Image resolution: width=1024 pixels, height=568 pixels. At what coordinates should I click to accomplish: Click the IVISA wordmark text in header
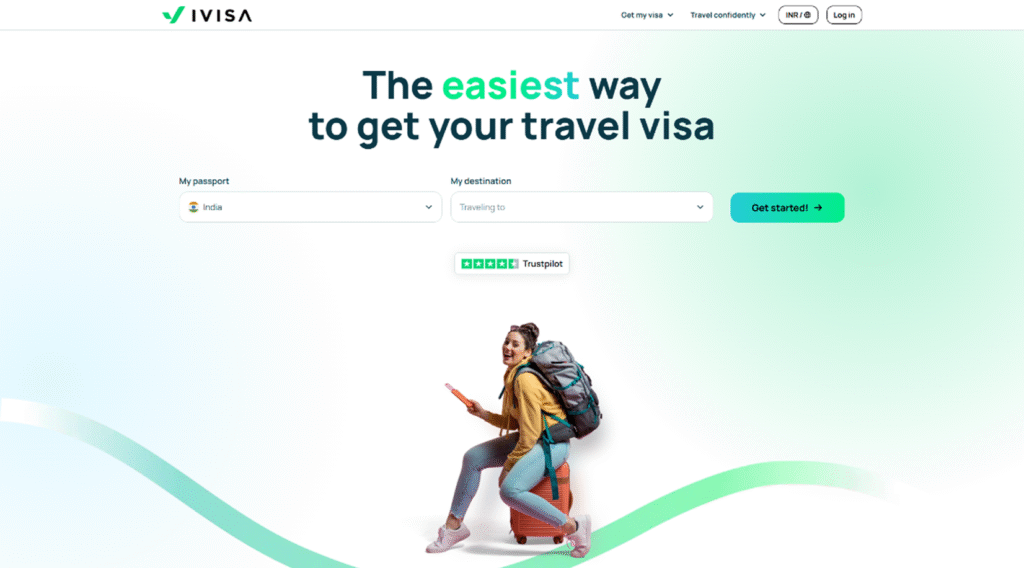[x=221, y=16]
